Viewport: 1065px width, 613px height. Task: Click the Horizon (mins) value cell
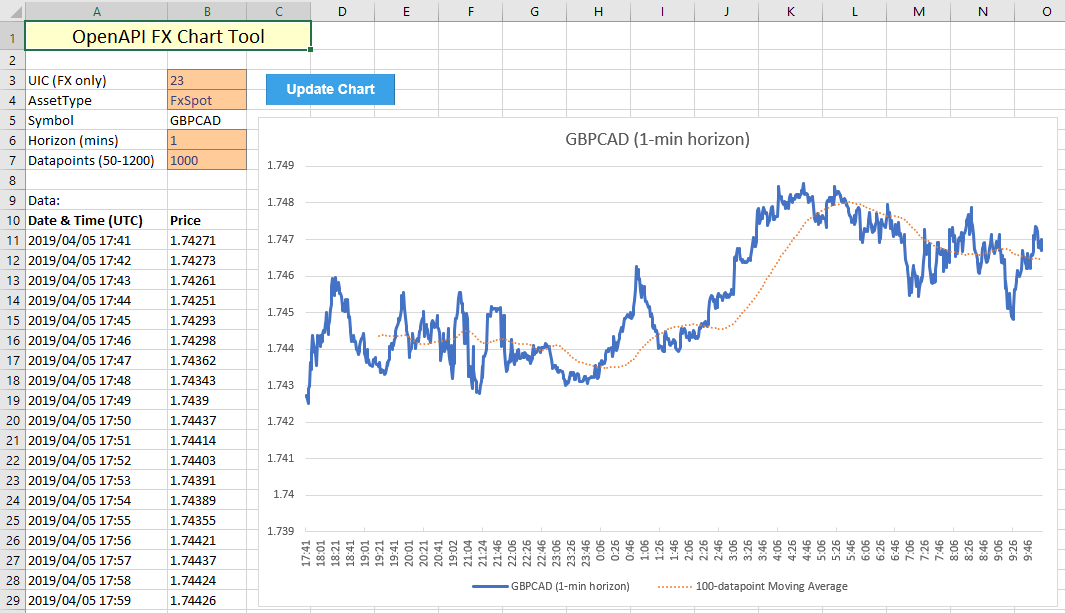tap(207, 140)
